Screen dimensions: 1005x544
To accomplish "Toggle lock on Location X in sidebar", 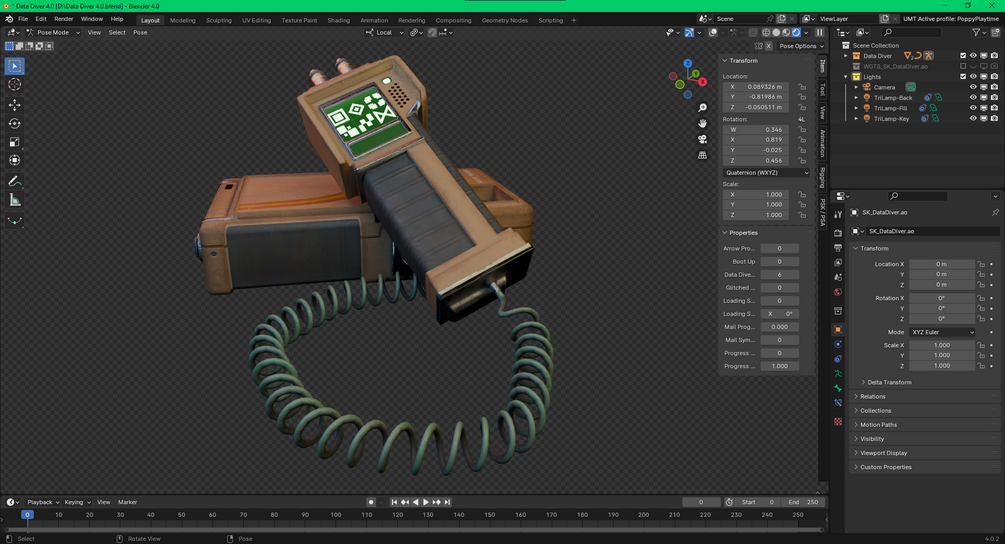I will pos(802,87).
